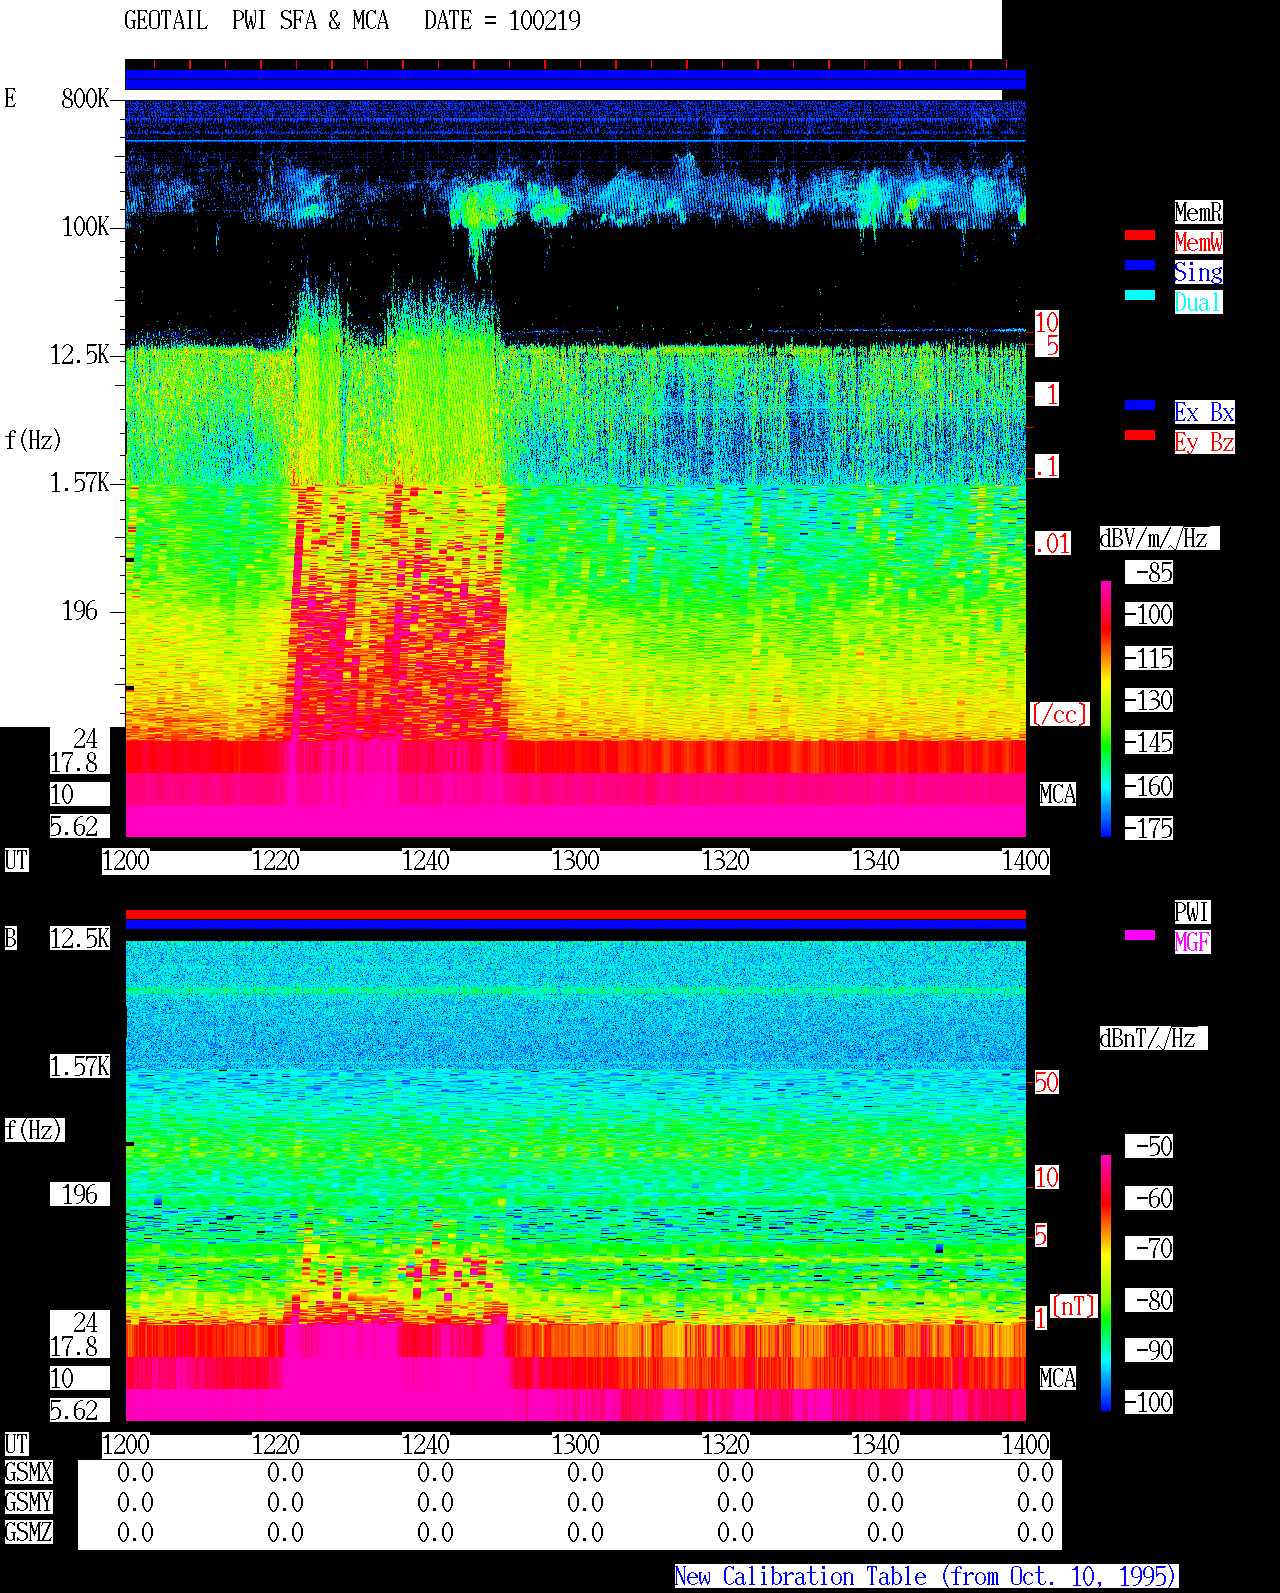Click the 'MGF' legend label
The height and width of the screenshot is (1593, 1280).
tap(1192, 942)
